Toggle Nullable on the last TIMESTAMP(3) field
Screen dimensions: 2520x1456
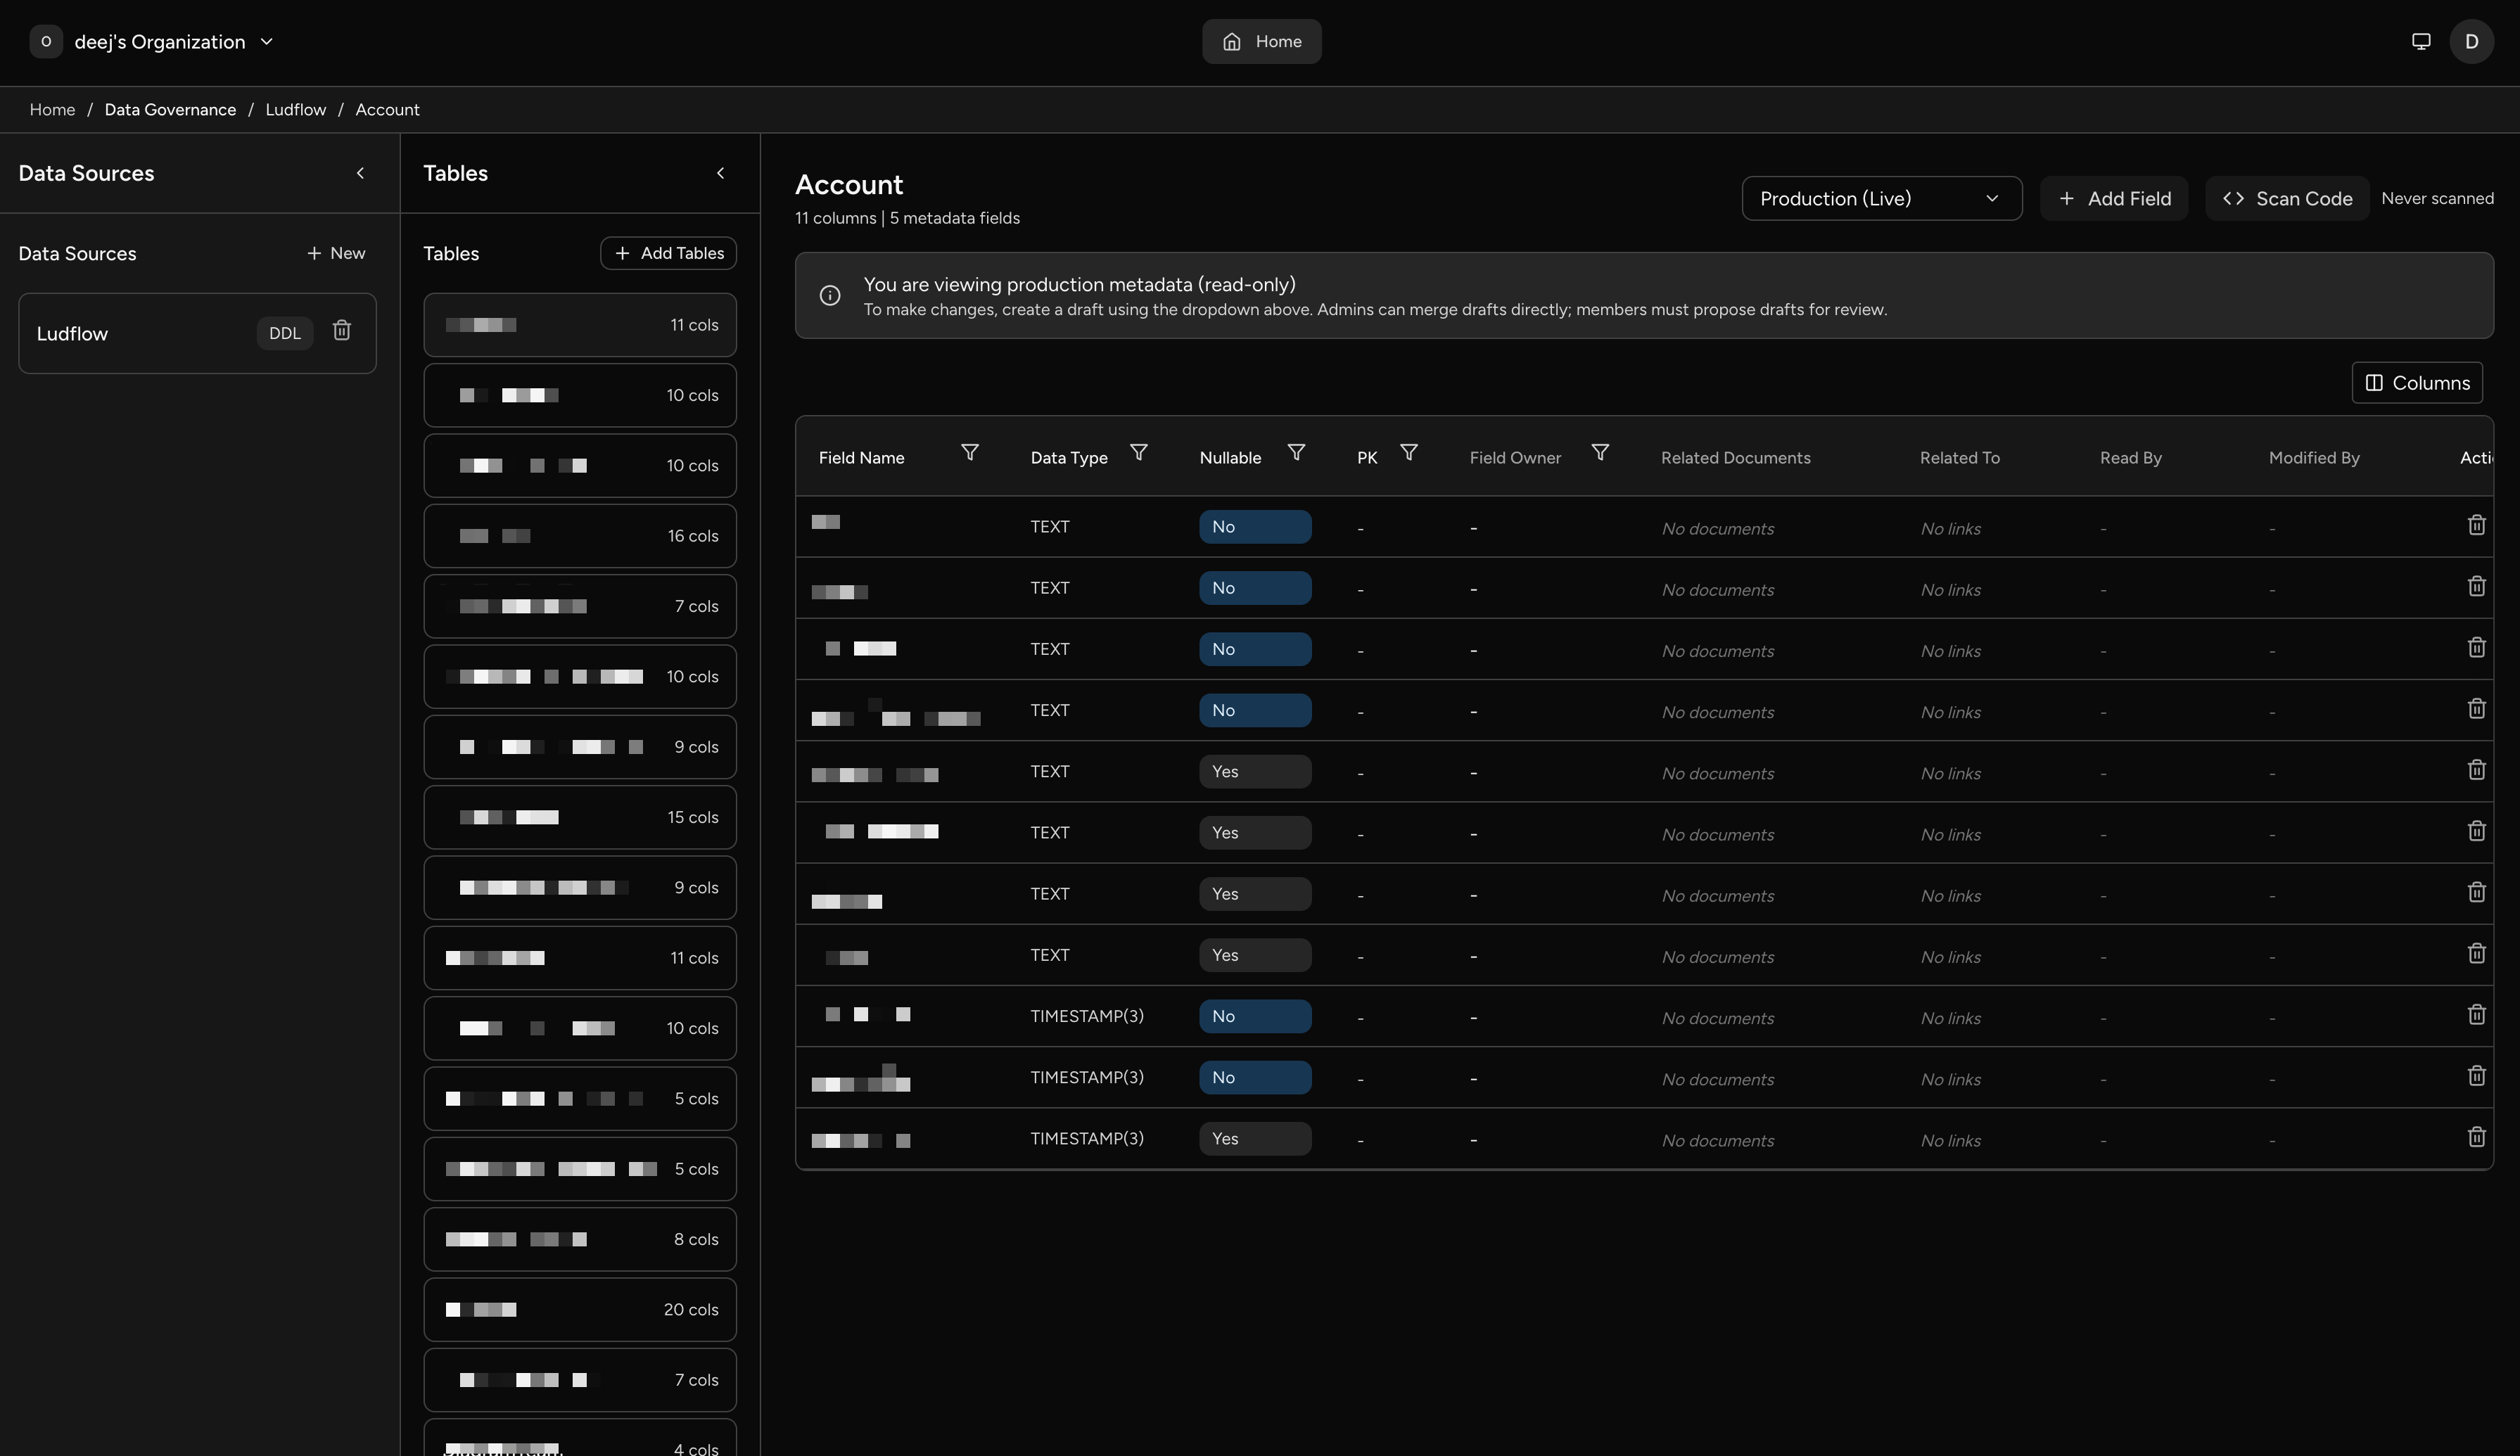(x=1255, y=1138)
